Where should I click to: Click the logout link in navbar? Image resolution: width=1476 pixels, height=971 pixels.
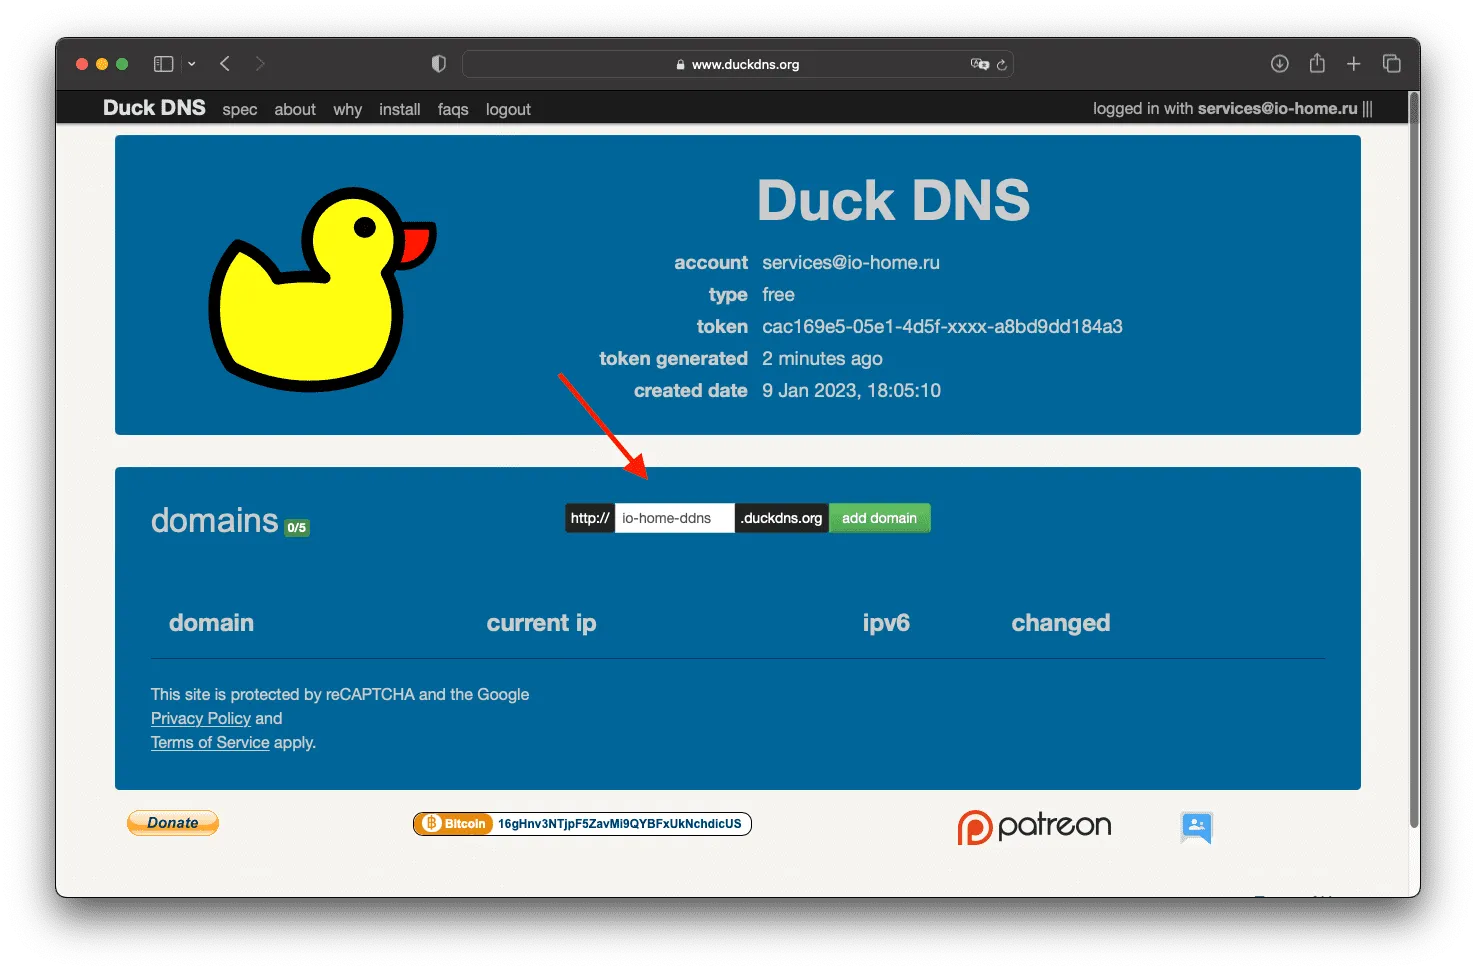coord(508,110)
